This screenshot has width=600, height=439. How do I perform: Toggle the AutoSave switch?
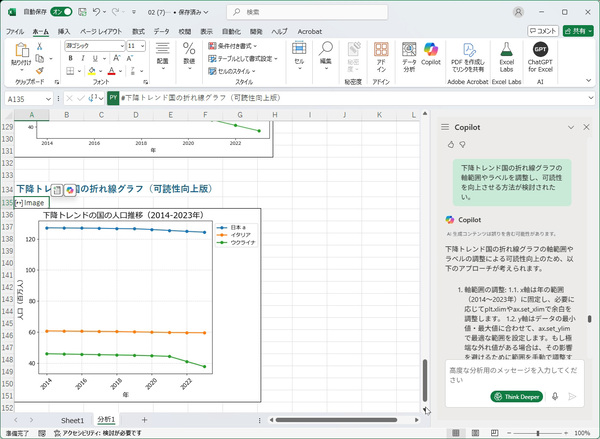(60, 12)
